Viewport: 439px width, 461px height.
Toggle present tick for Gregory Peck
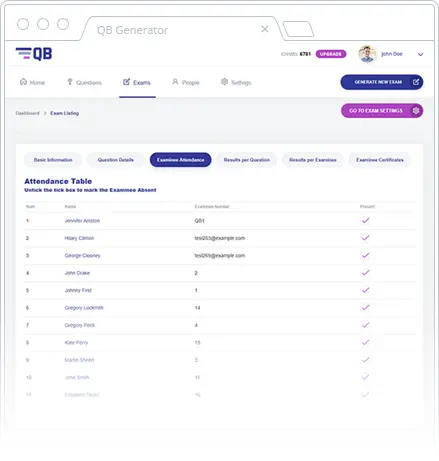tap(365, 325)
